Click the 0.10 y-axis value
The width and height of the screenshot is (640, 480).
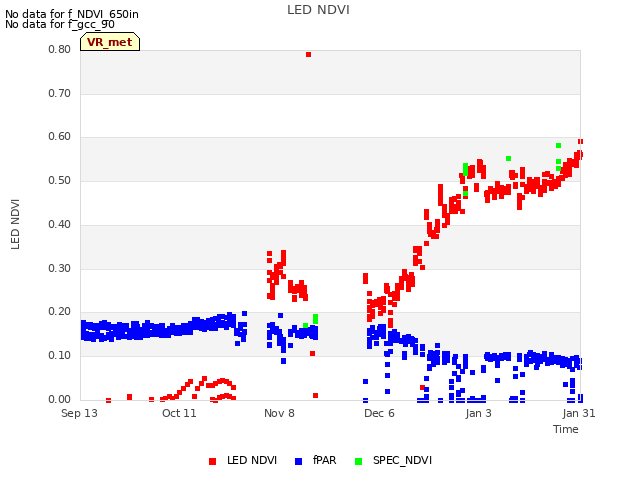pyautogui.click(x=60, y=356)
